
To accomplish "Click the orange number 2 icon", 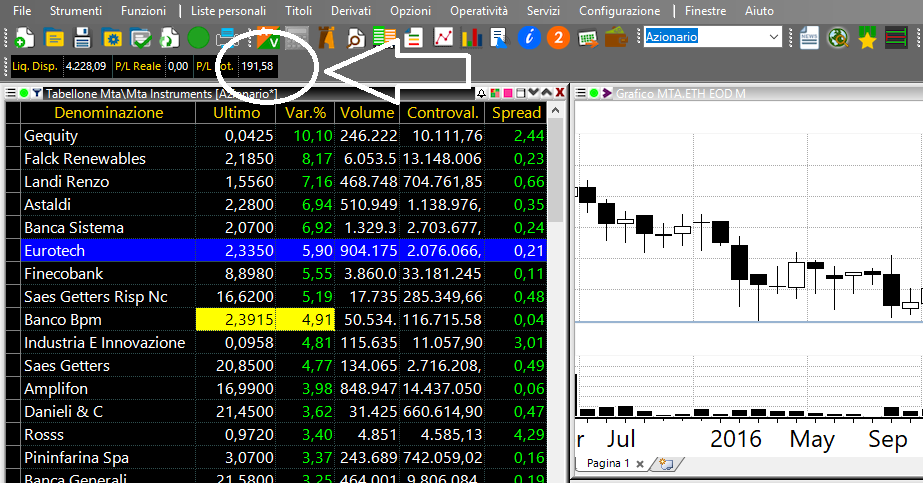I will (x=558, y=38).
